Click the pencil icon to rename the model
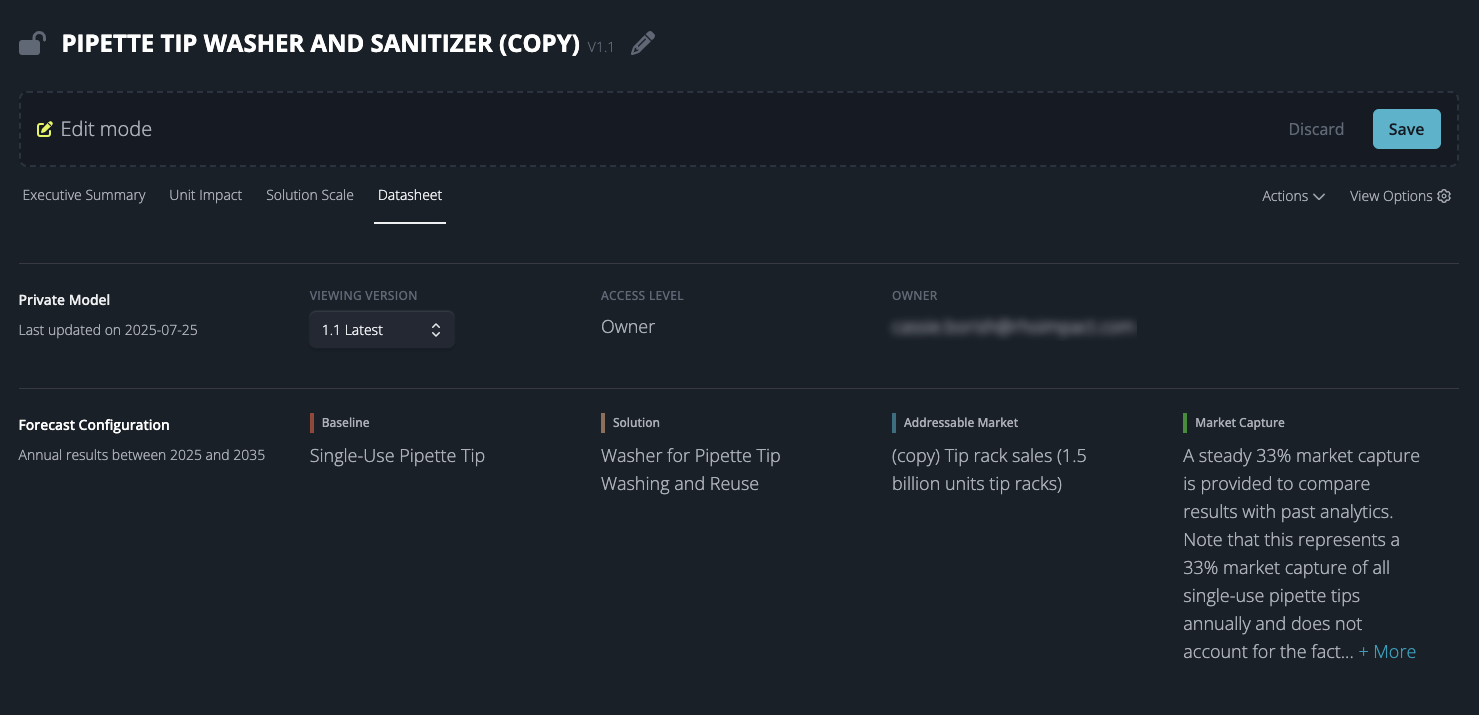This screenshot has height=715, width=1479. [x=643, y=44]
